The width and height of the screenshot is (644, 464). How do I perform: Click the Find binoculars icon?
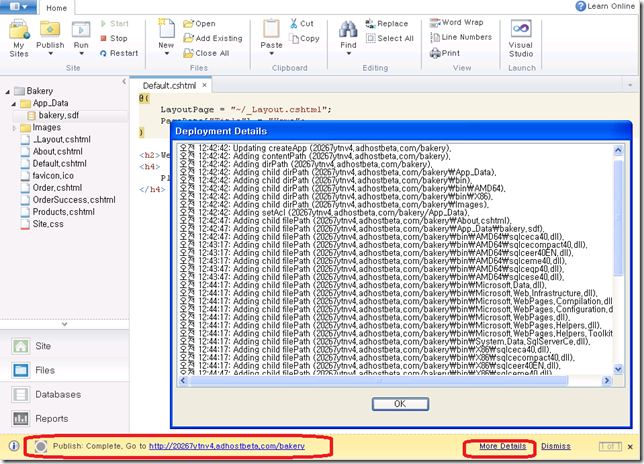pos(348,30)
